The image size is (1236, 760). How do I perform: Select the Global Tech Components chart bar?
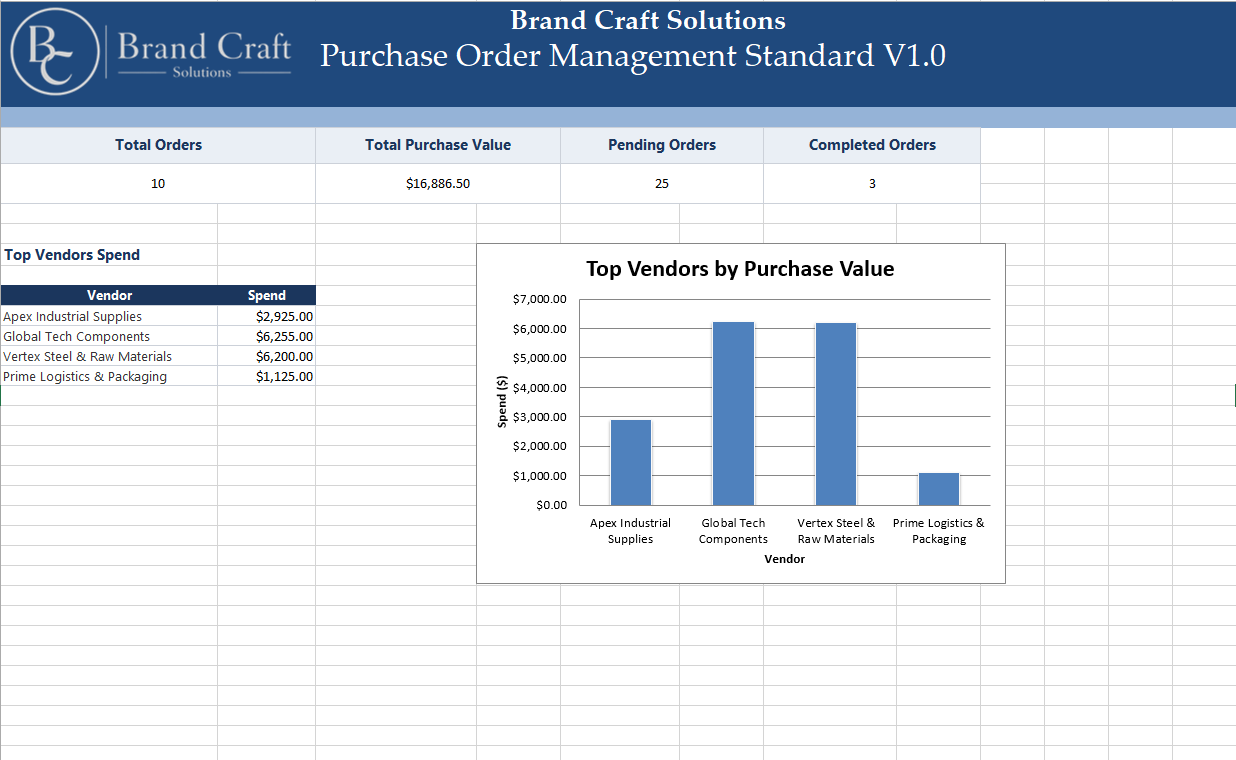(x=733, y=413)
